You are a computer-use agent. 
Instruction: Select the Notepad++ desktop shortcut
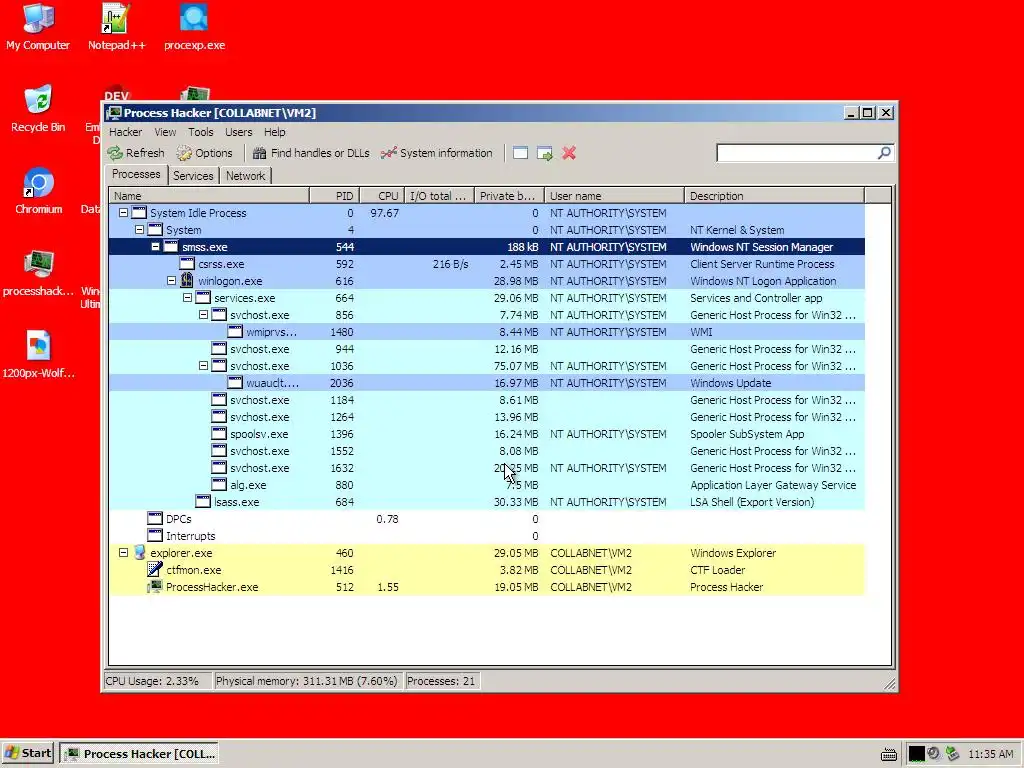116,27
